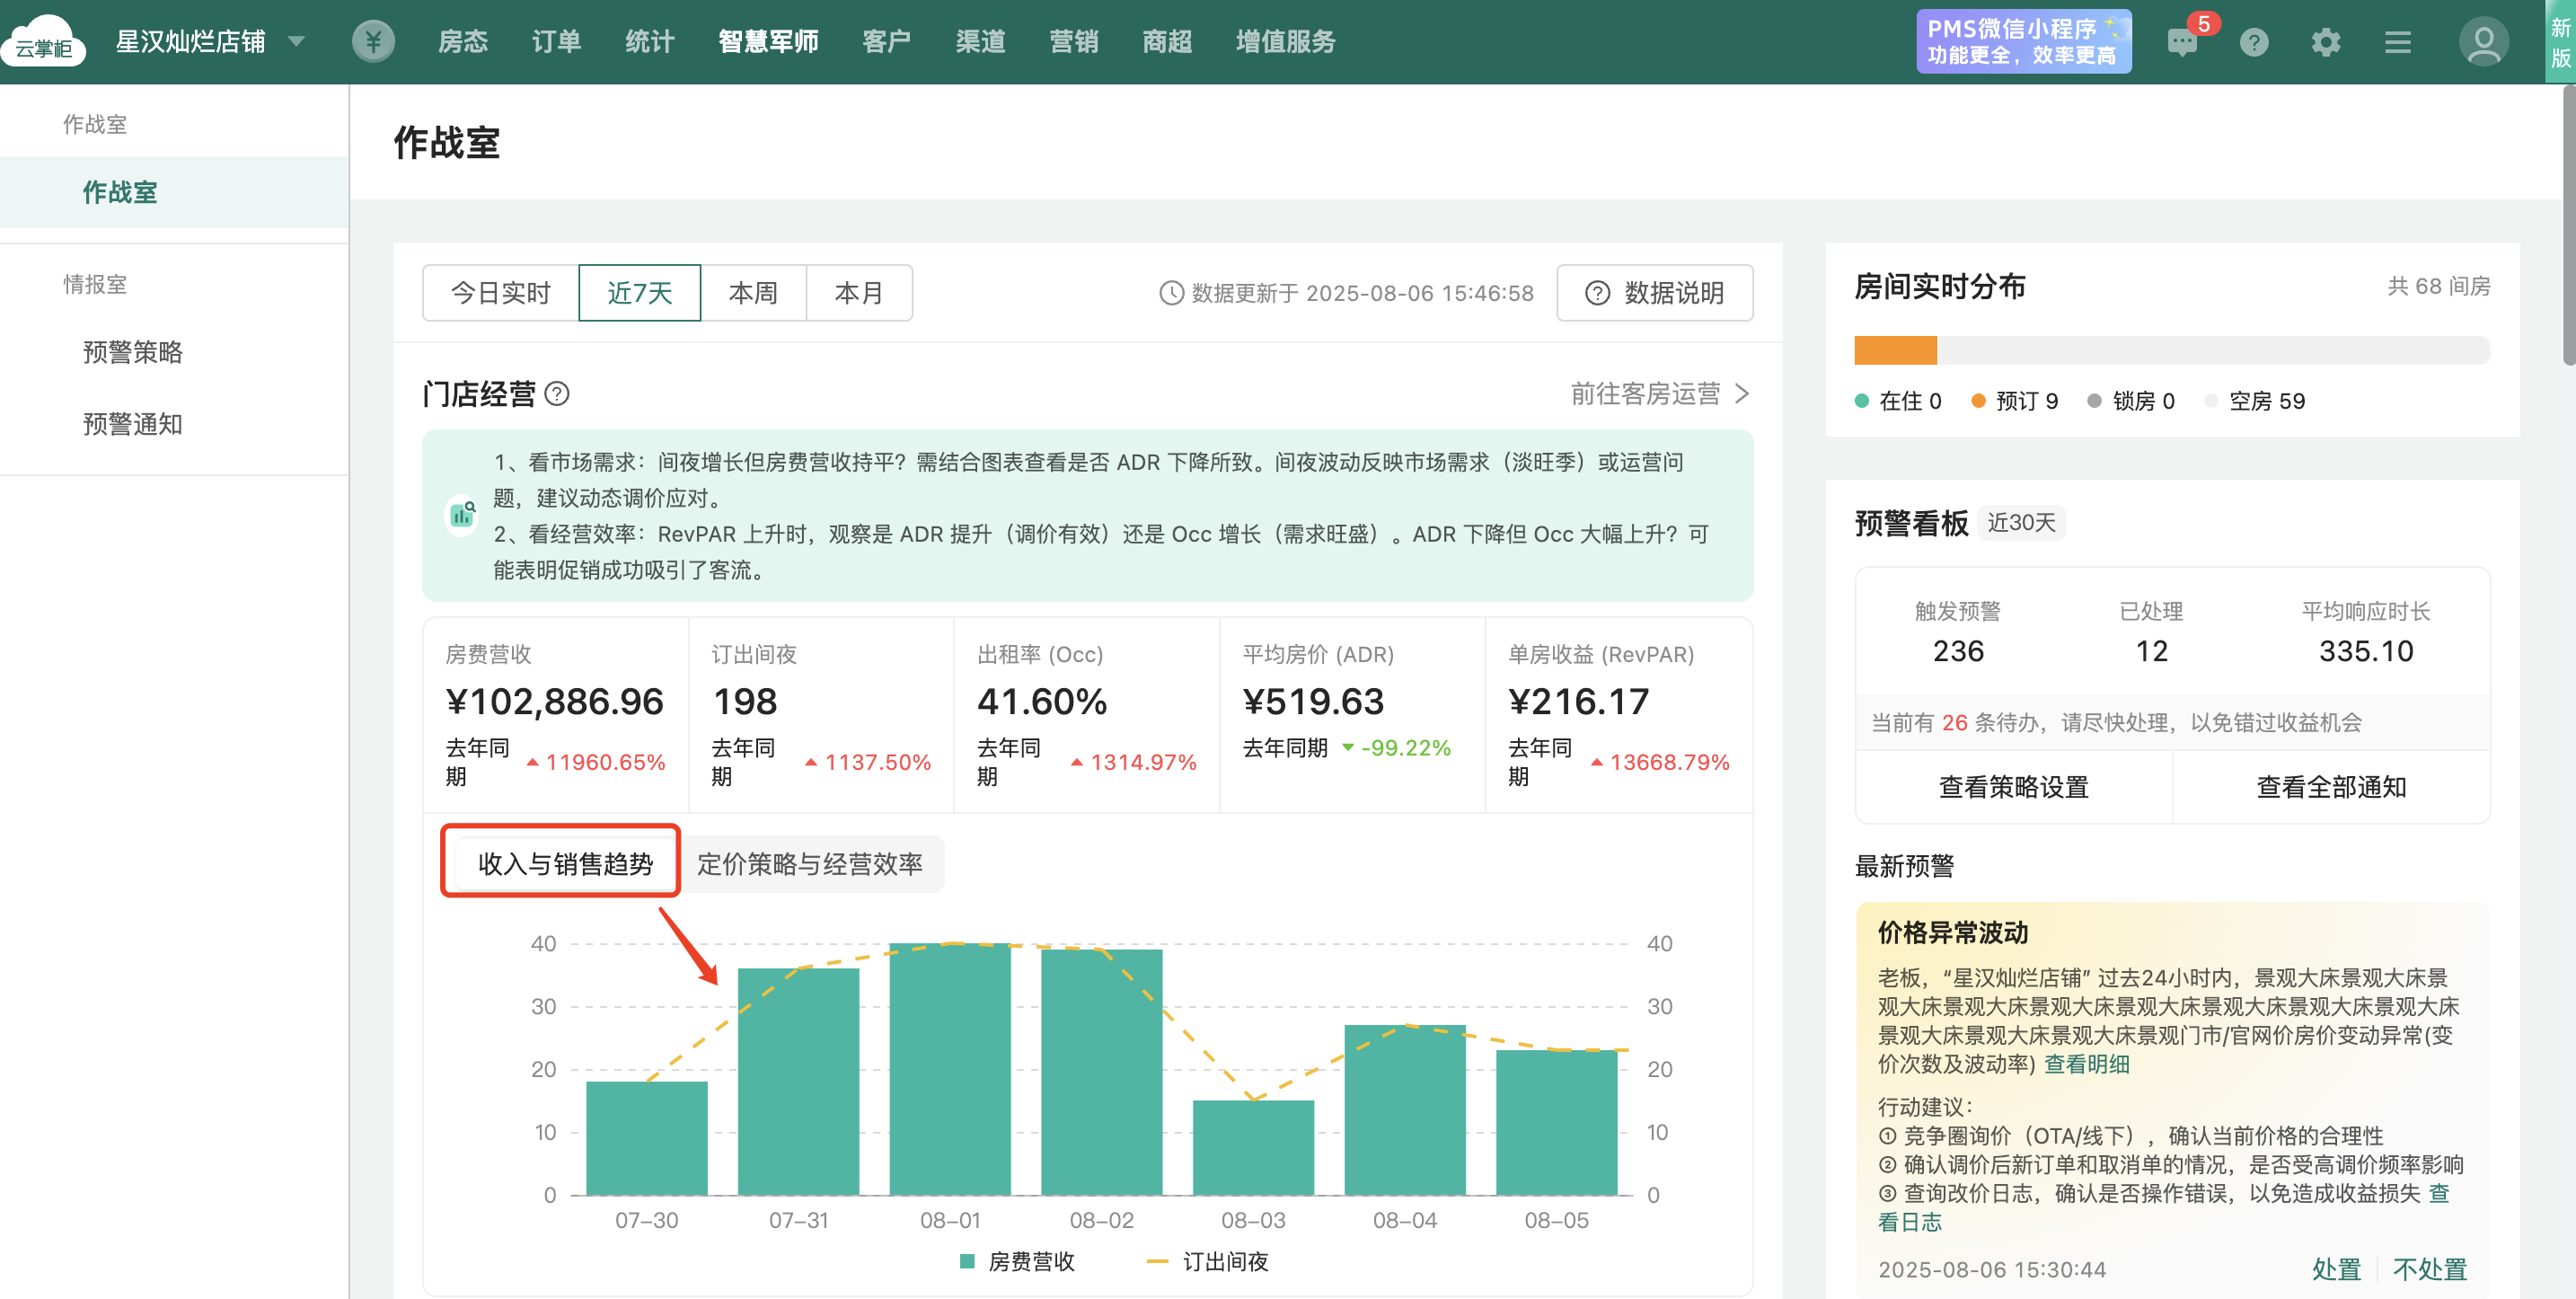Select the 本月 time range tab
The image size is (2576, 1299).
click(859, 293)
